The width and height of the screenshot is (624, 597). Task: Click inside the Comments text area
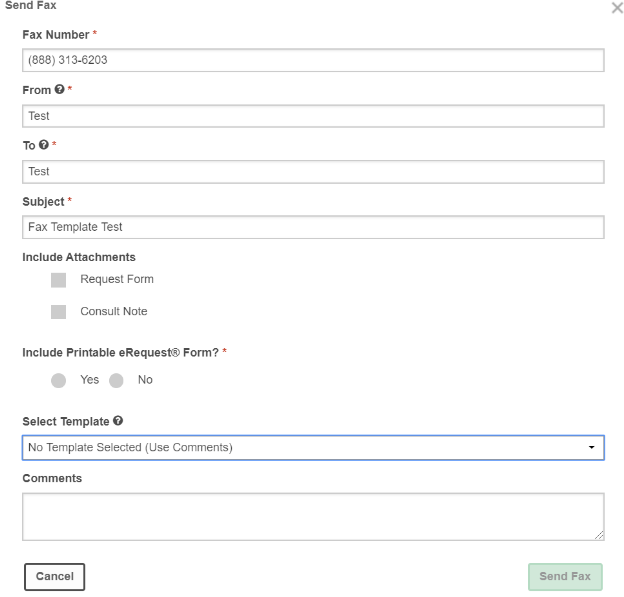click(x=313, y=517)
